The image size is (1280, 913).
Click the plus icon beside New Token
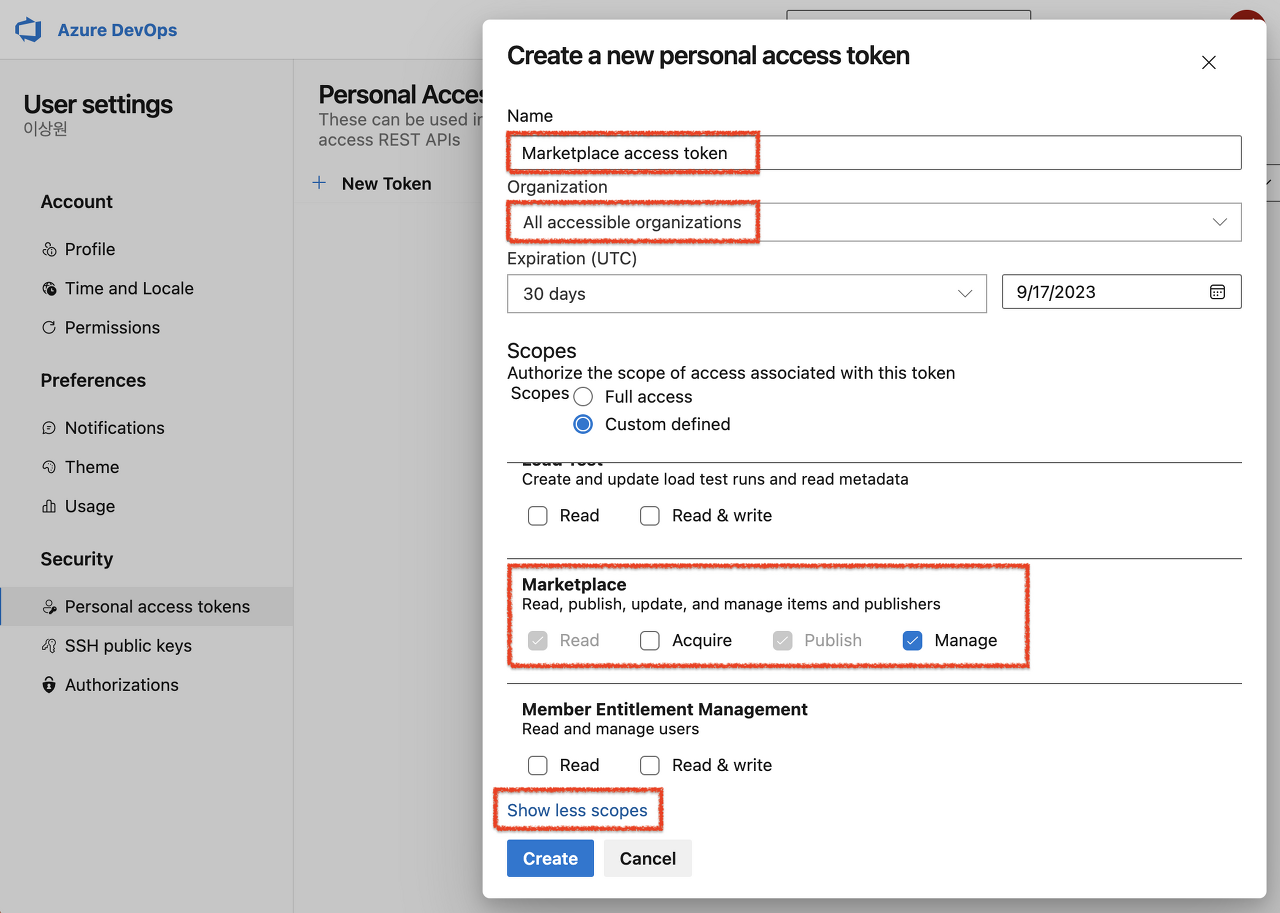click(319, 183)
